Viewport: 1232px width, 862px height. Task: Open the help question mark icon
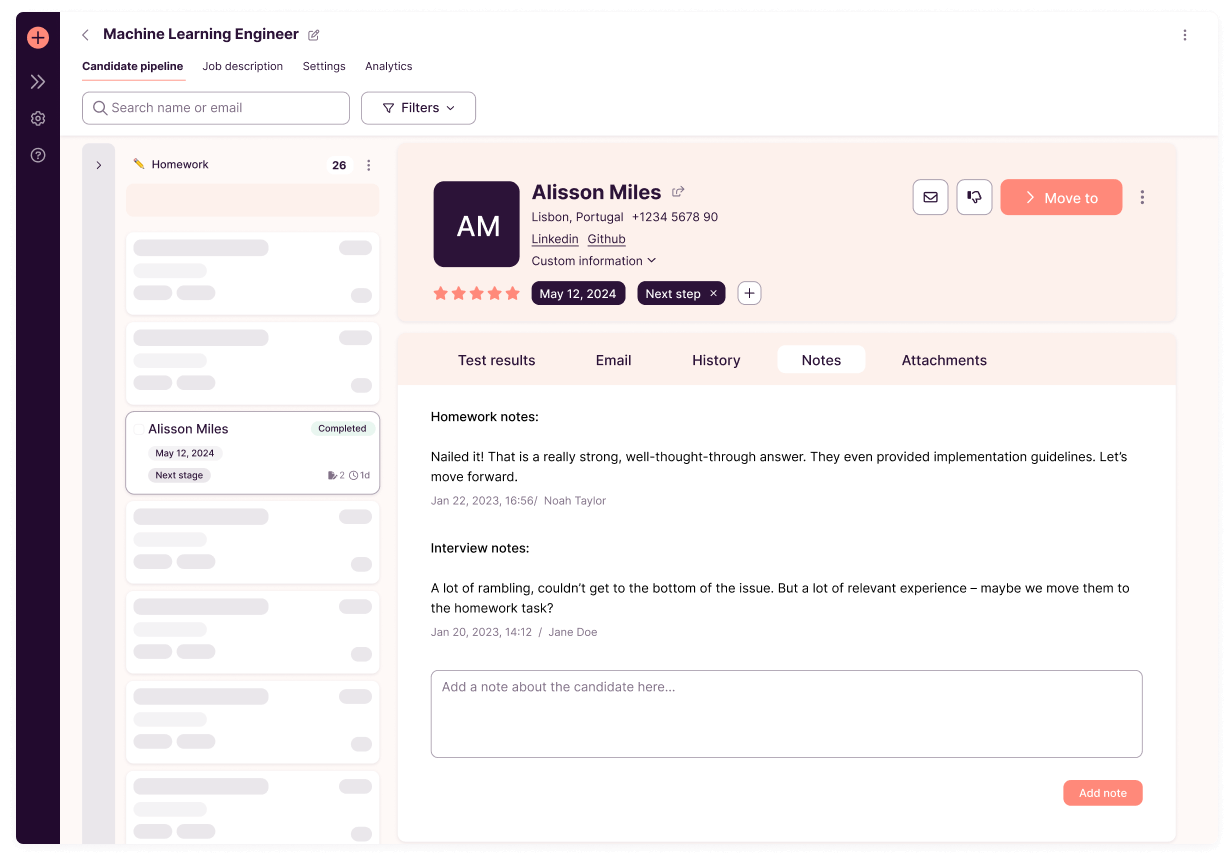(38, 155)
